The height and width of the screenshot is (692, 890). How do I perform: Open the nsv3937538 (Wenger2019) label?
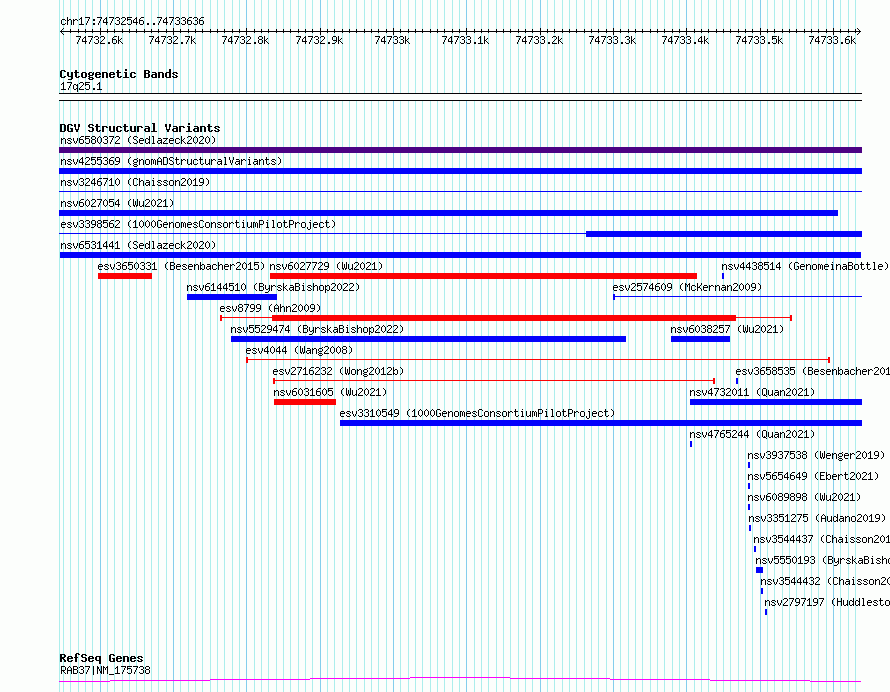(816, 455)
